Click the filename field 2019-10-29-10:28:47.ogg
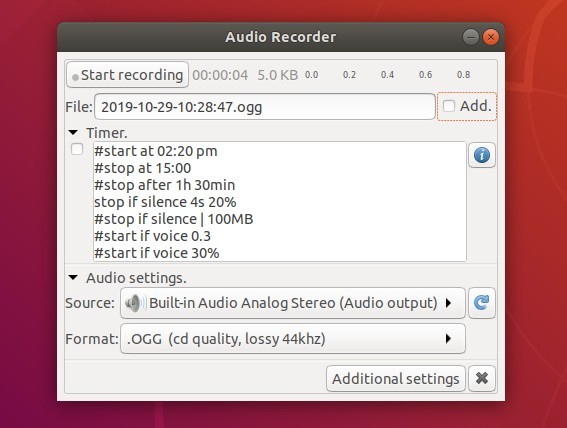The height and width of the screenshot is (428, 567). coord(265,107)
